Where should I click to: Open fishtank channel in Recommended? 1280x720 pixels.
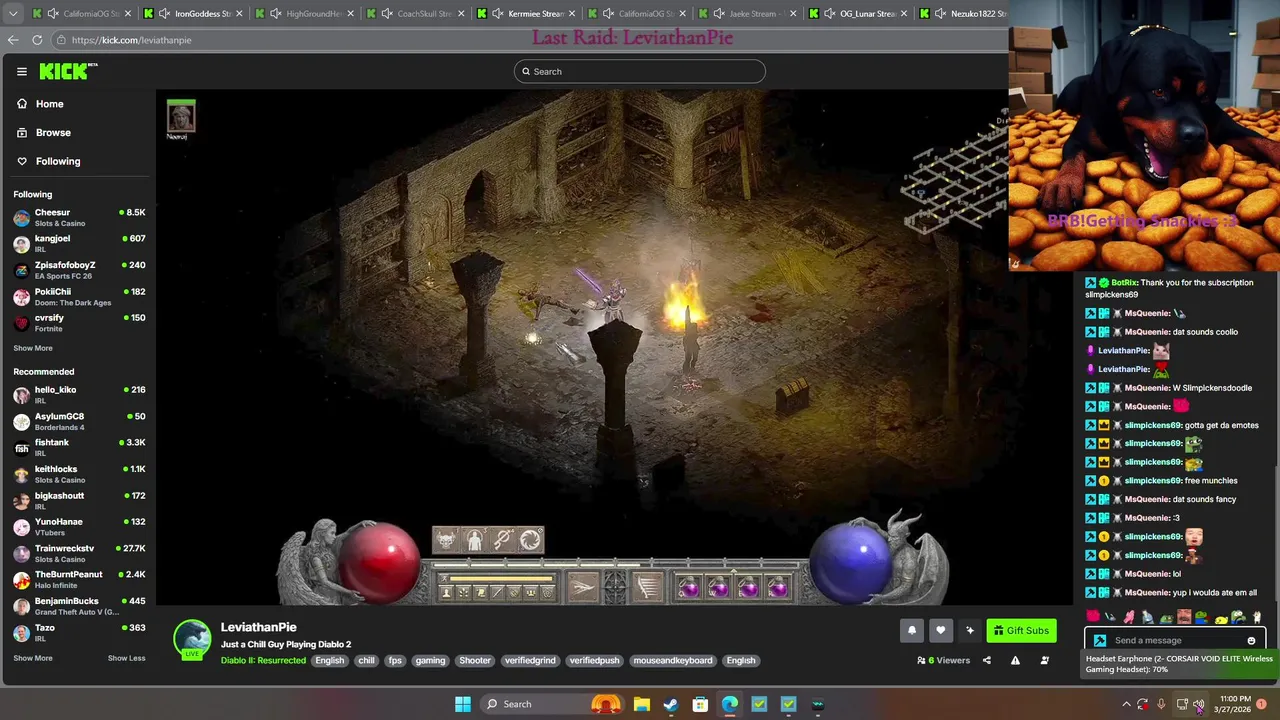pos(79,447)
